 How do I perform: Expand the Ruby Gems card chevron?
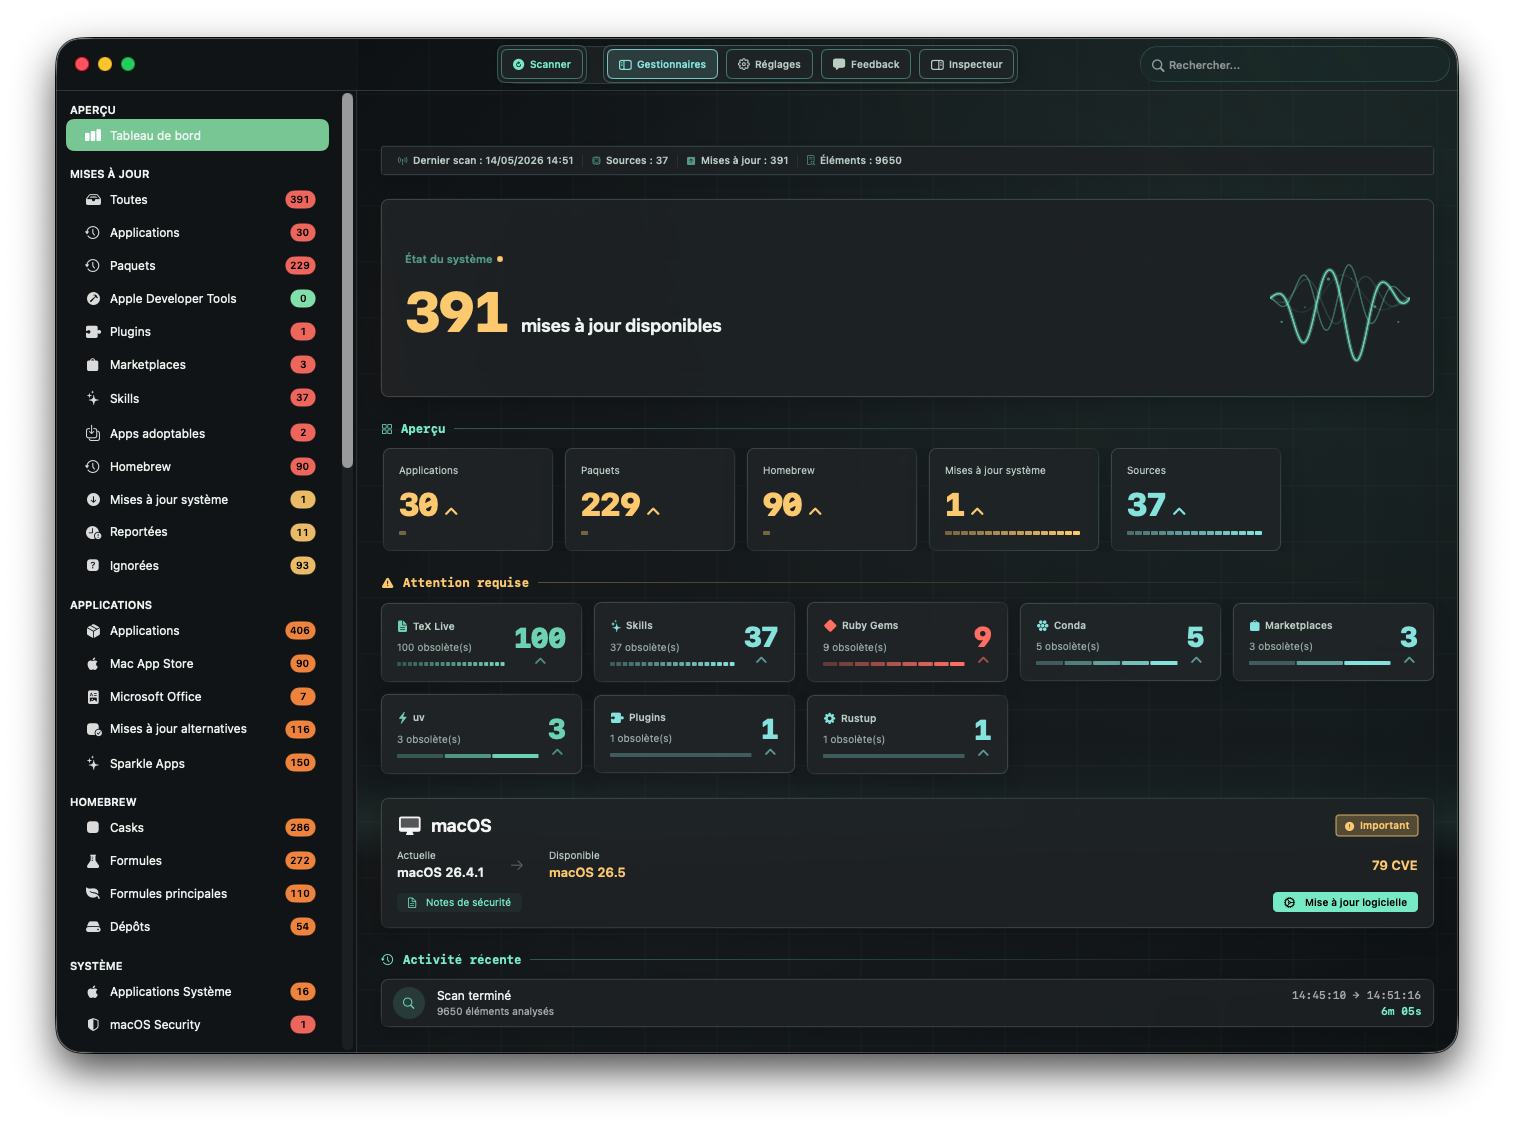[x=983, y=660]
